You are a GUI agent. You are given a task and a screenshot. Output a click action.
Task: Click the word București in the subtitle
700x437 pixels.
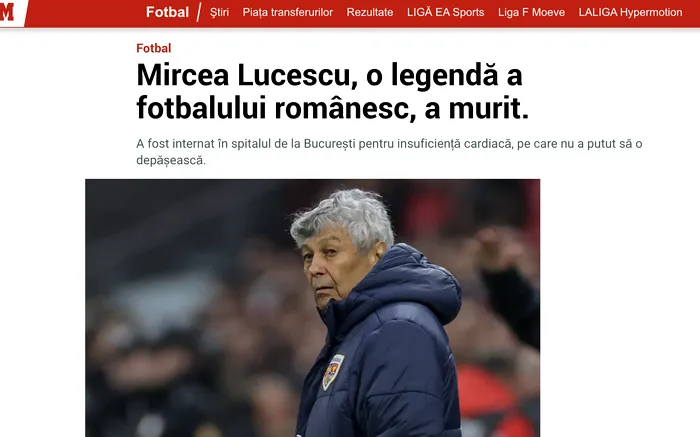point(330,144)
